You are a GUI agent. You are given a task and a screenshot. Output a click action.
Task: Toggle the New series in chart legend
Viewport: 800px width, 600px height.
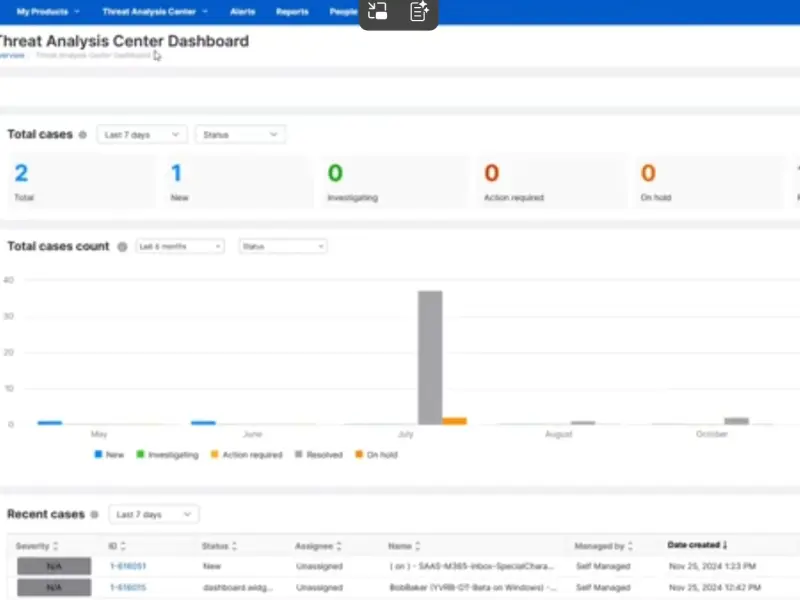[112, 455]
